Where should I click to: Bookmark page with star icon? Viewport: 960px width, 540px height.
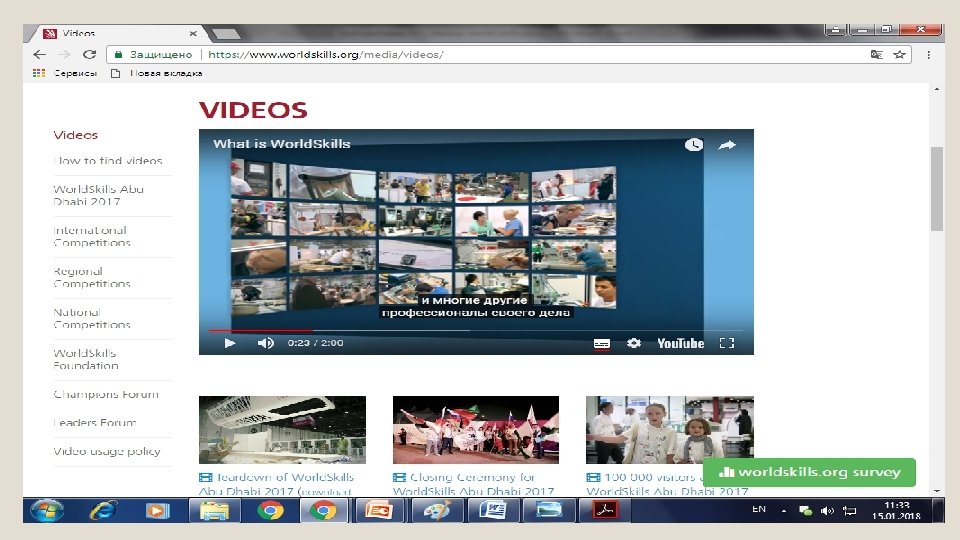pos(899,54)
